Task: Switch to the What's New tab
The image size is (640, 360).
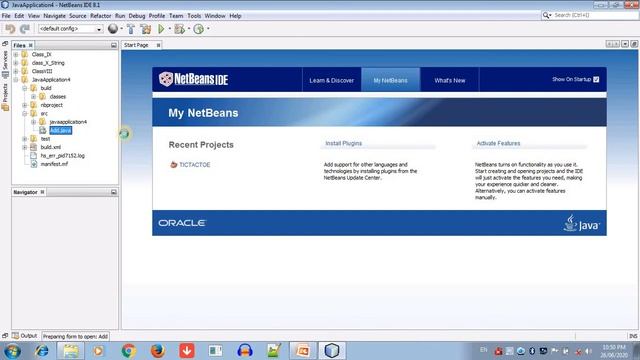Action: tap(450, 80)
